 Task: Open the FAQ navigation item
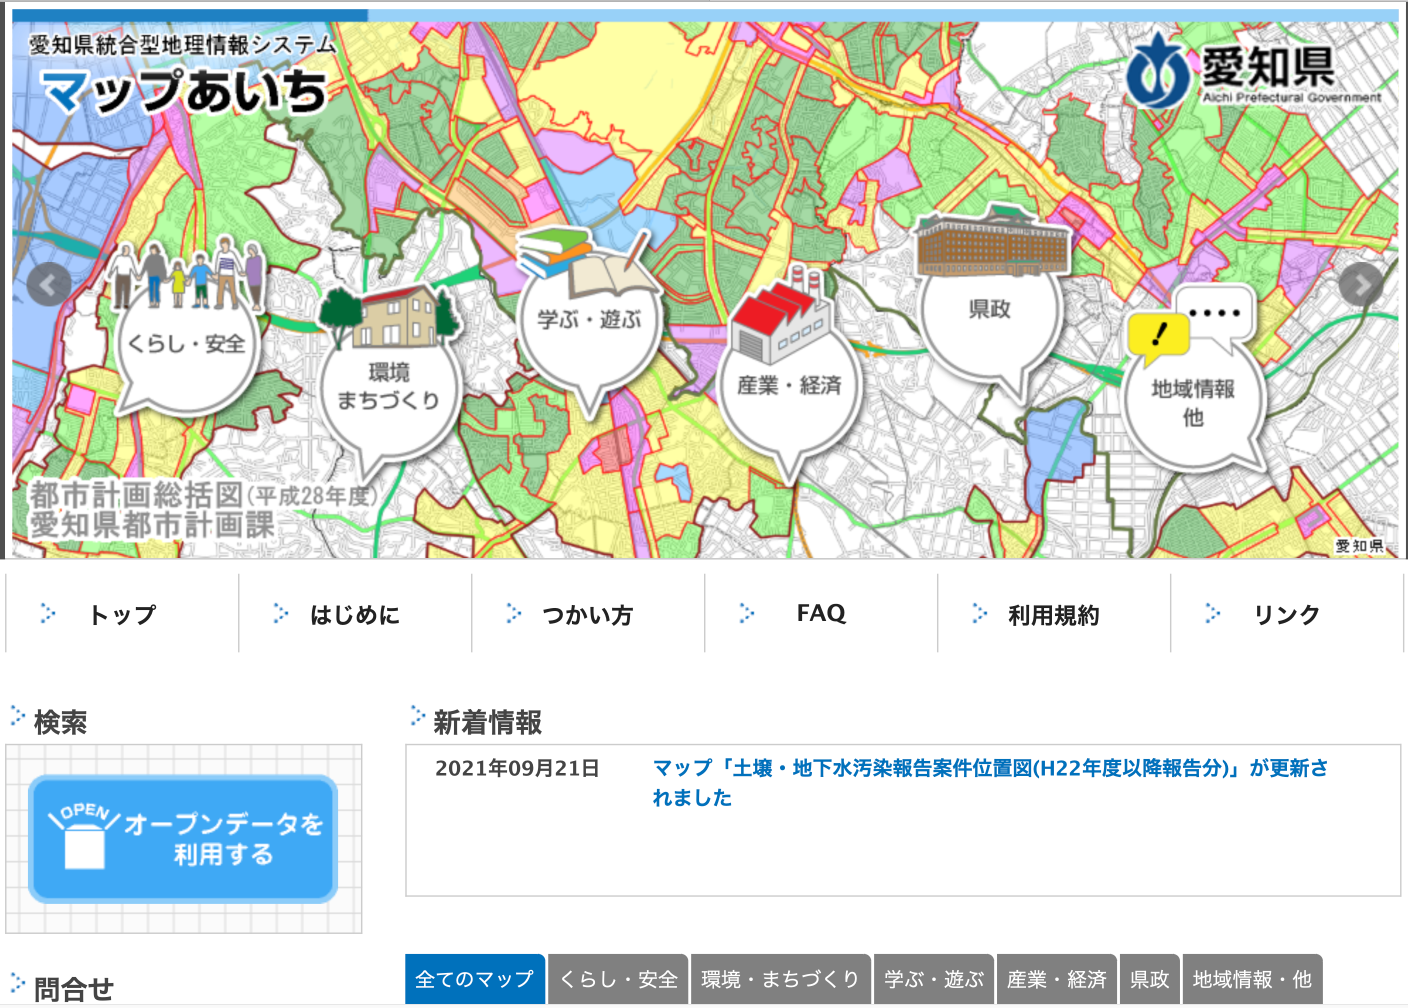pyautogui.click(x=821, y=614)
